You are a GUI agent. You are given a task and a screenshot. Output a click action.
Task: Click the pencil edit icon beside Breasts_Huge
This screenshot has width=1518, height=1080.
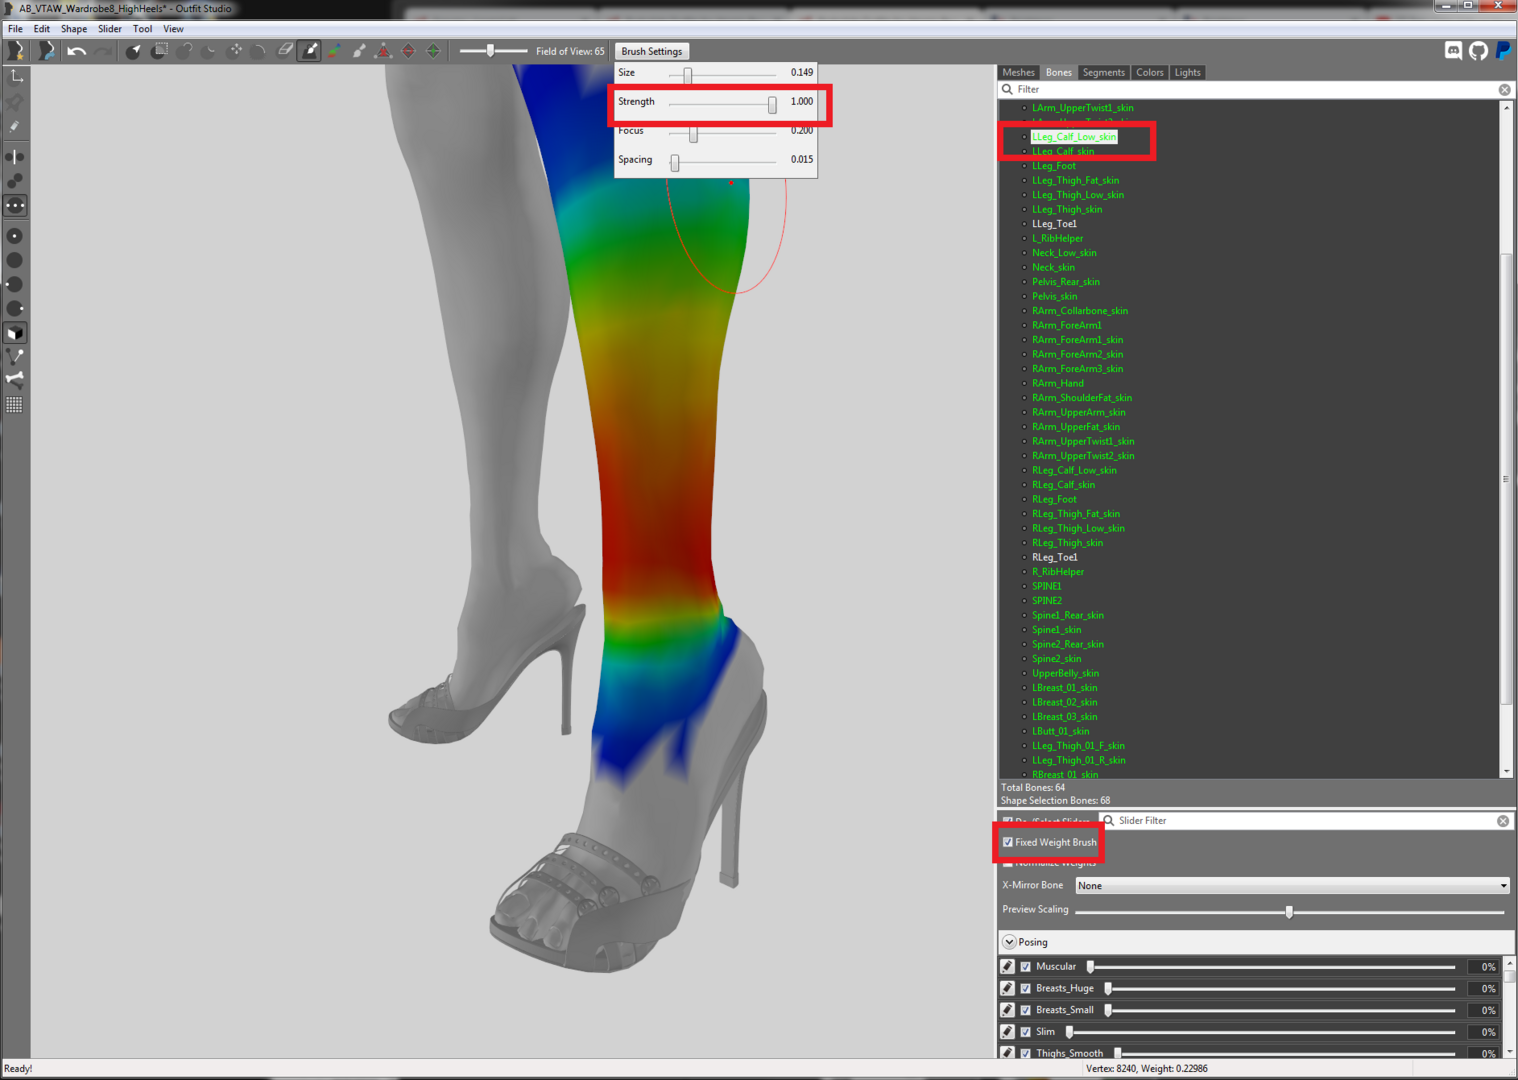coord(1008,988)
